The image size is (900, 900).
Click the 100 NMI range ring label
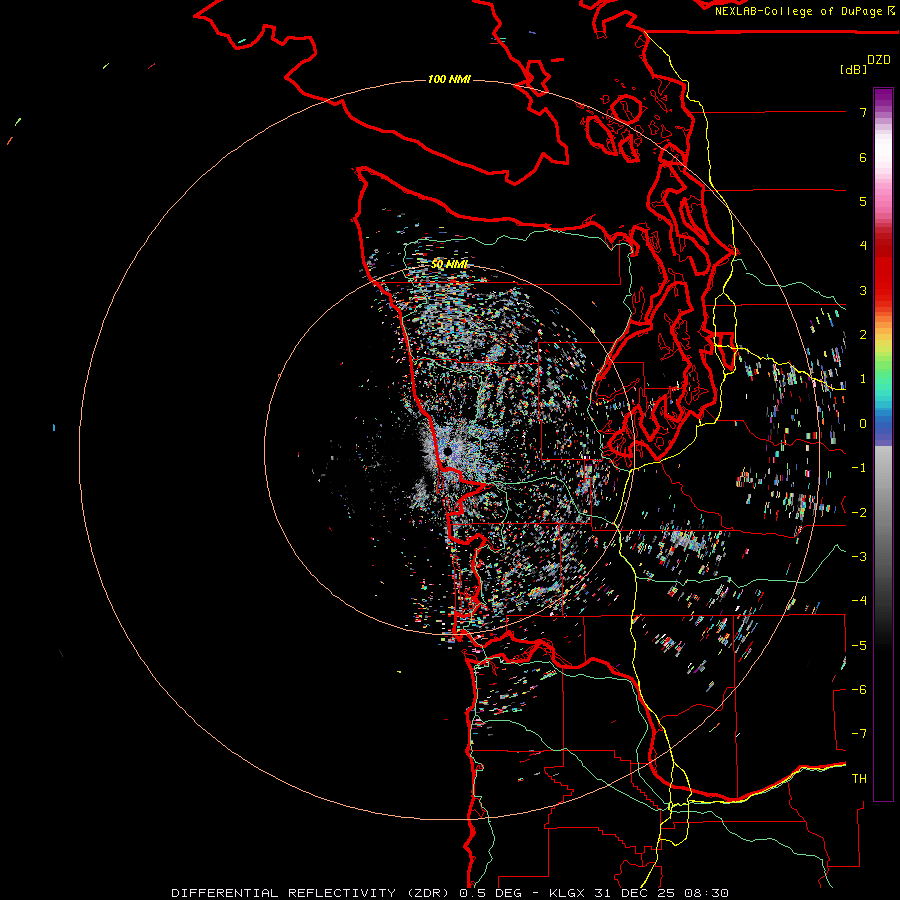click(449, 79)
